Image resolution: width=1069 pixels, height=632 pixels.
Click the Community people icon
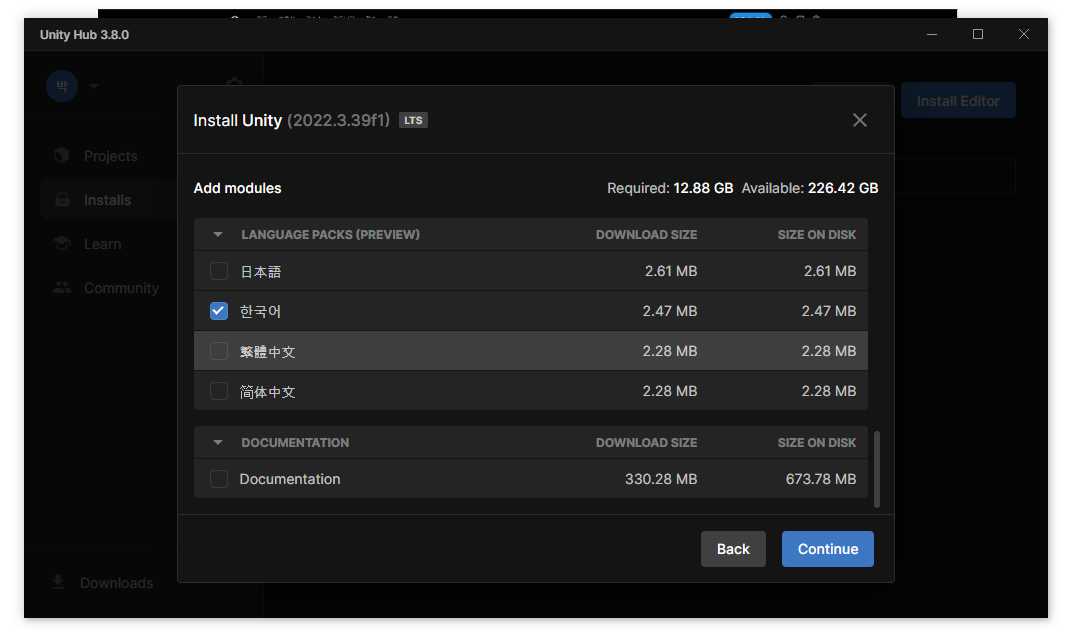[x=62, y=288]
